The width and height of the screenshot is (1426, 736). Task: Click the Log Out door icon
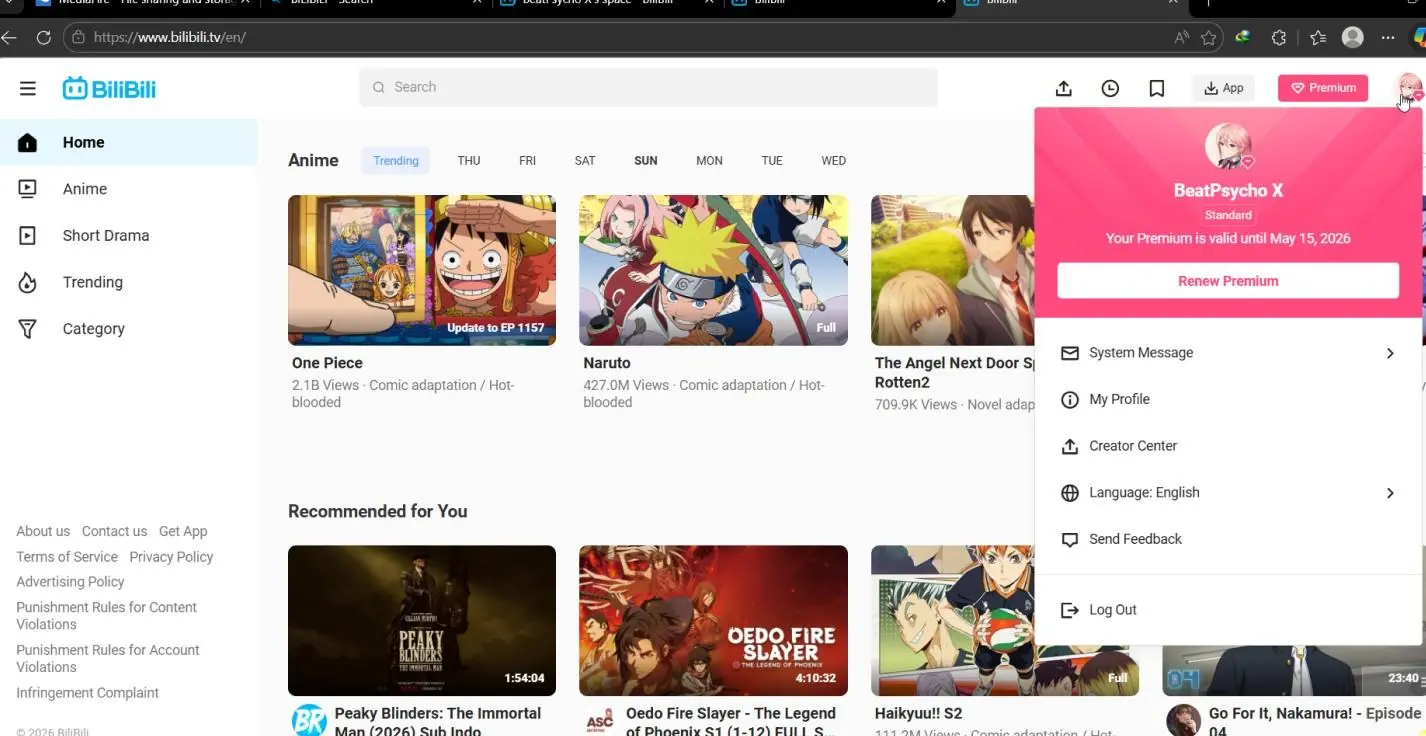pyautogui.click(x=1070, y=610)
